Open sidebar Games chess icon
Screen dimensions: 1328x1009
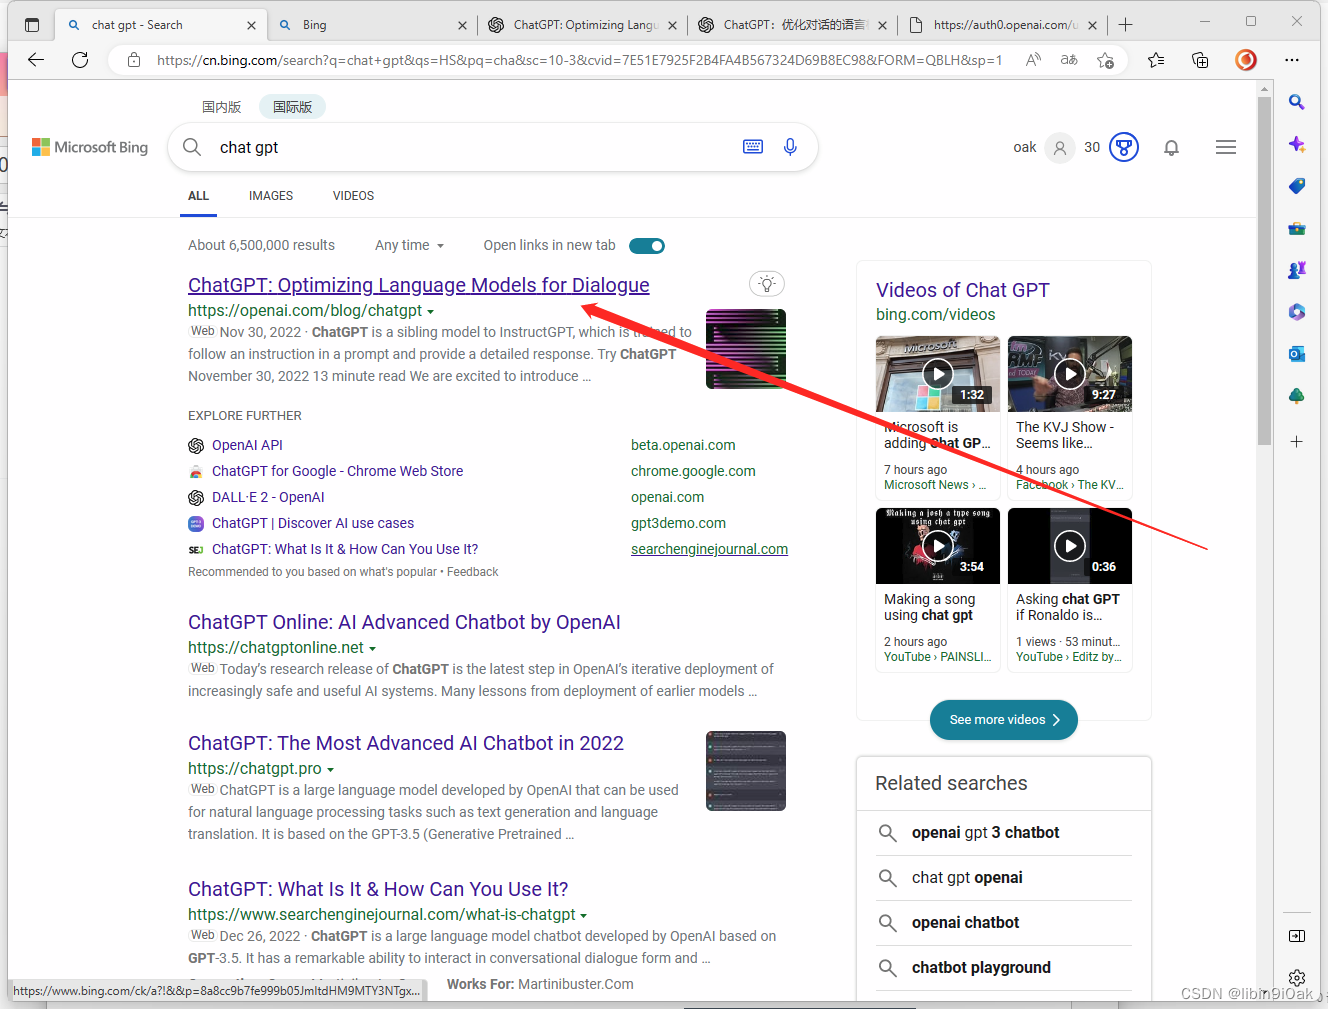click(x=1297, y=270)
